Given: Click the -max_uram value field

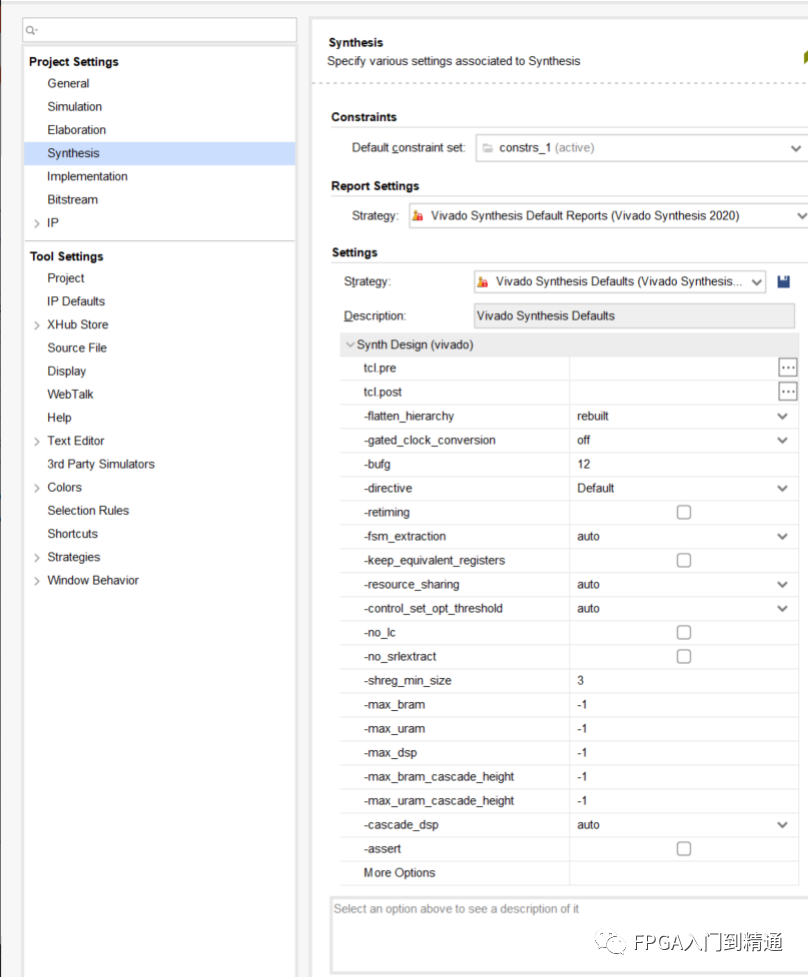Looking at the screenshot, I should (x=683, y=728).
